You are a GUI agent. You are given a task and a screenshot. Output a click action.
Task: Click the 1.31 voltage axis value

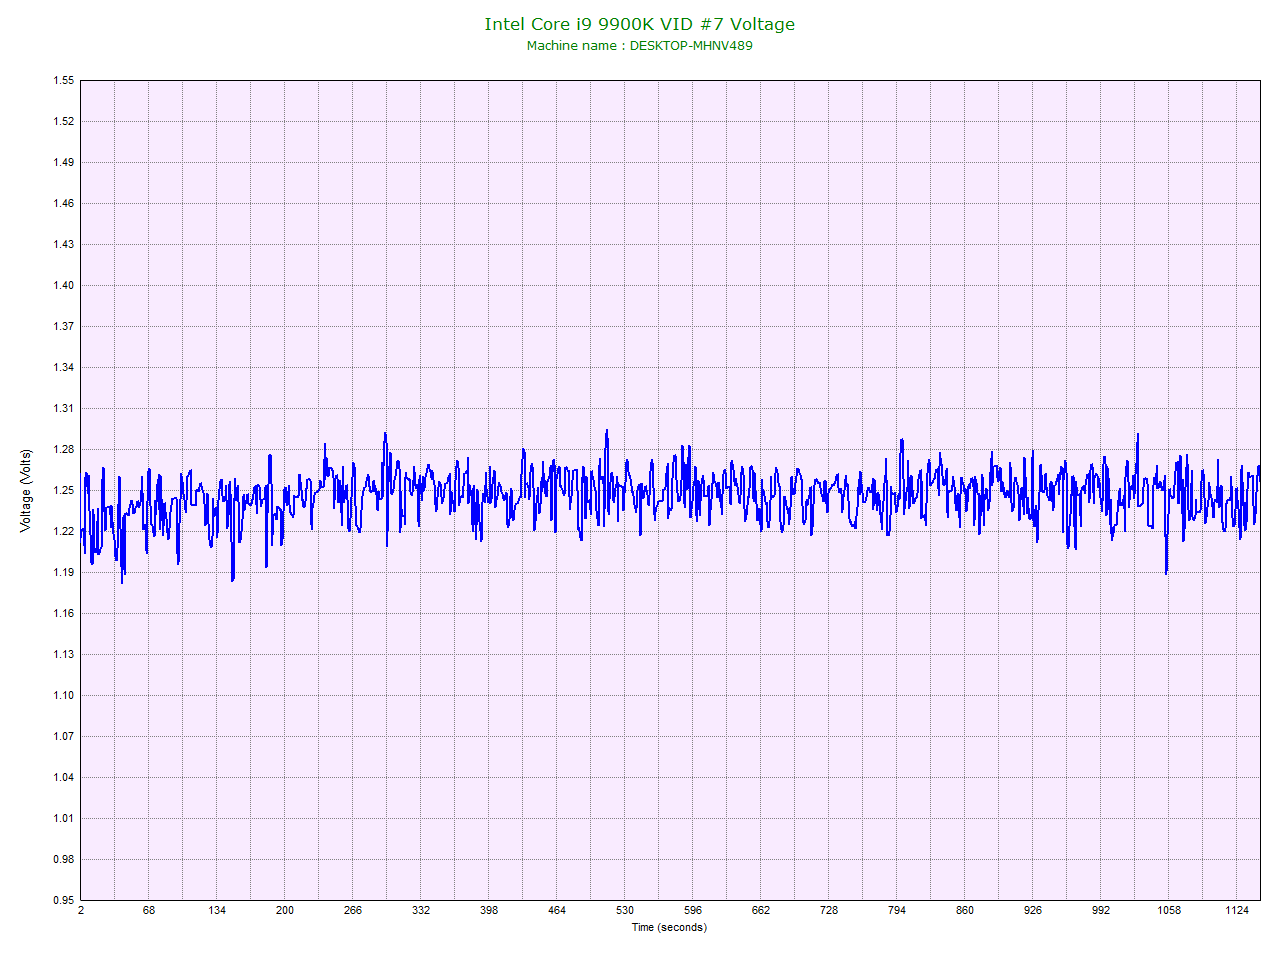coord(64,409)
